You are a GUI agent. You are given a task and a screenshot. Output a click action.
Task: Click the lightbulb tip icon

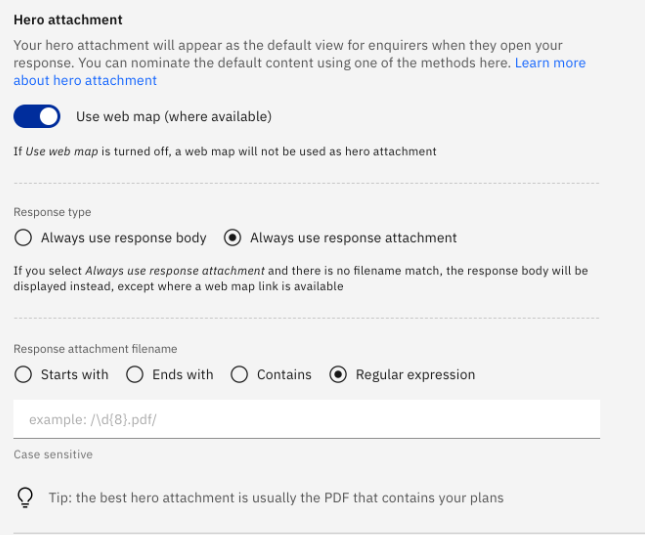(25, 498)
